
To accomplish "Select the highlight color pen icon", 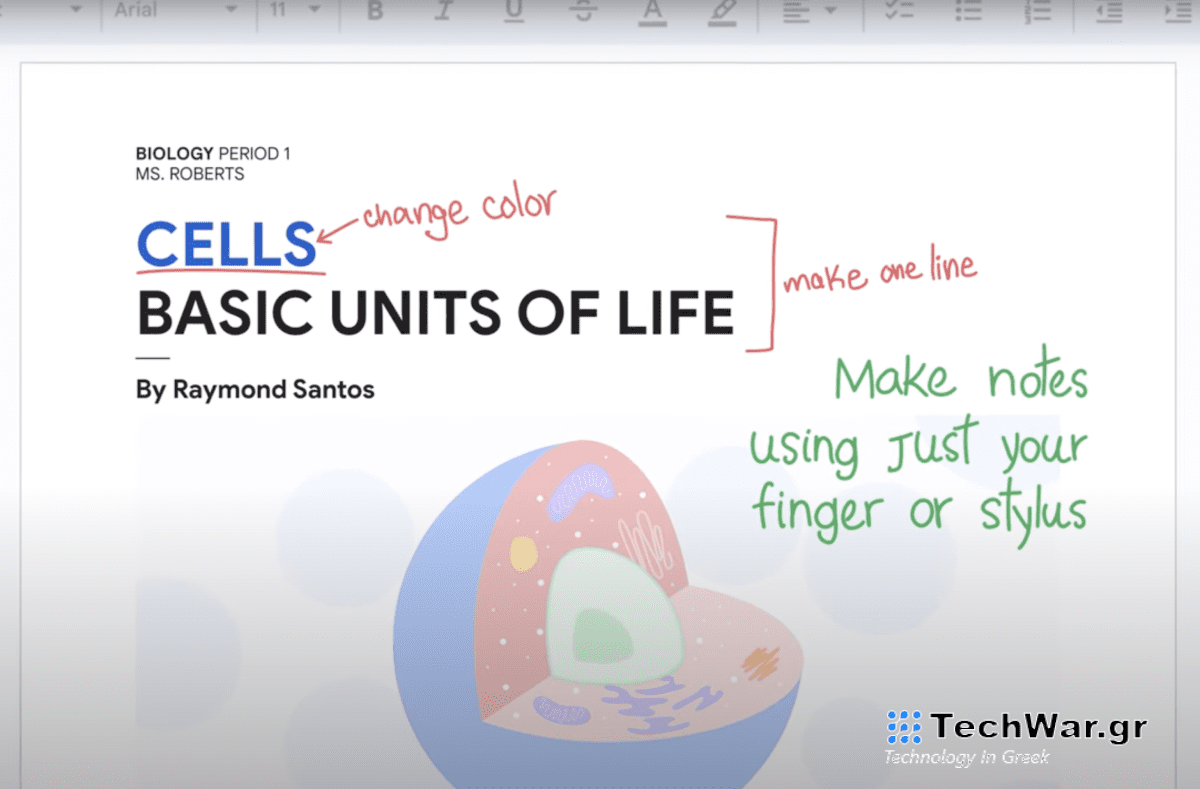I will click(x=720, y=11).
